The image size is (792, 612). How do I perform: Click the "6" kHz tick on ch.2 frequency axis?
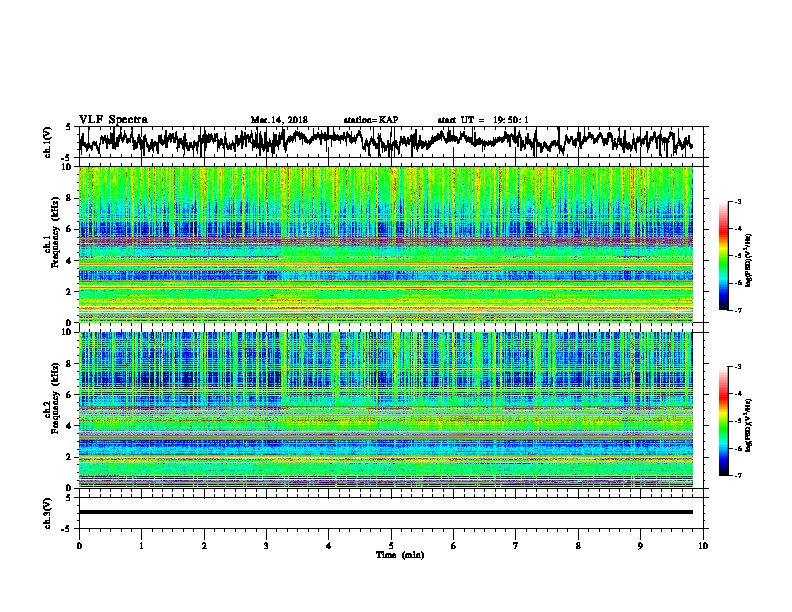point(69,395)
